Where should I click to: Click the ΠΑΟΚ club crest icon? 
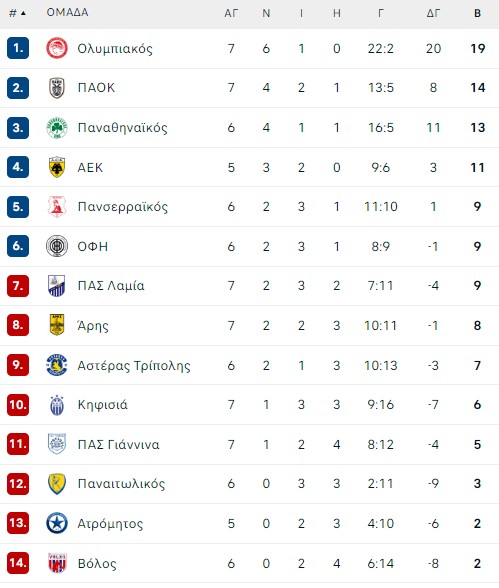[57, 88]
